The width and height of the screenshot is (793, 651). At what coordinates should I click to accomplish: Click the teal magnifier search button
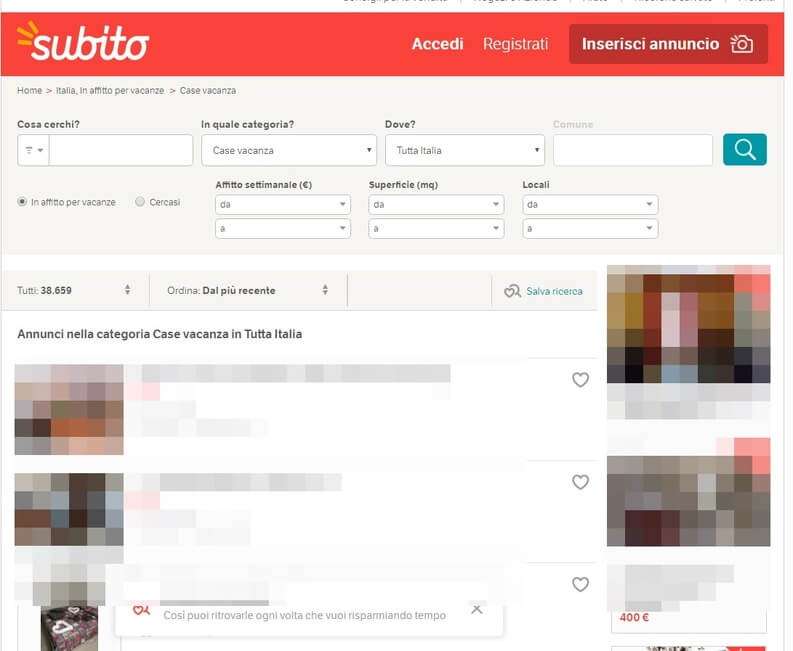point(744,150)
